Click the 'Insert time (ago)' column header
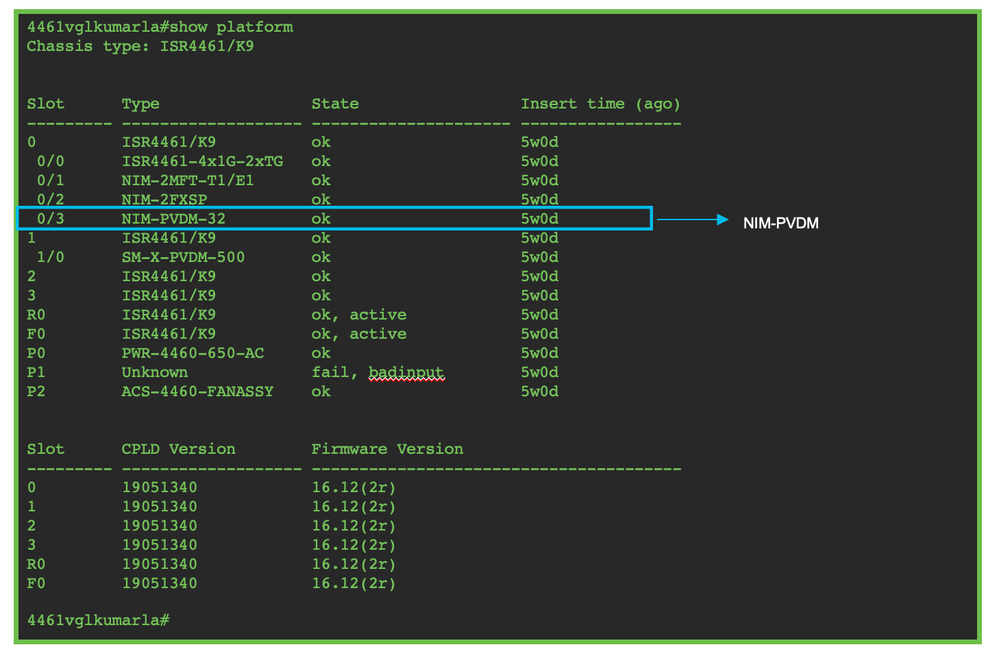 point(601,105)
